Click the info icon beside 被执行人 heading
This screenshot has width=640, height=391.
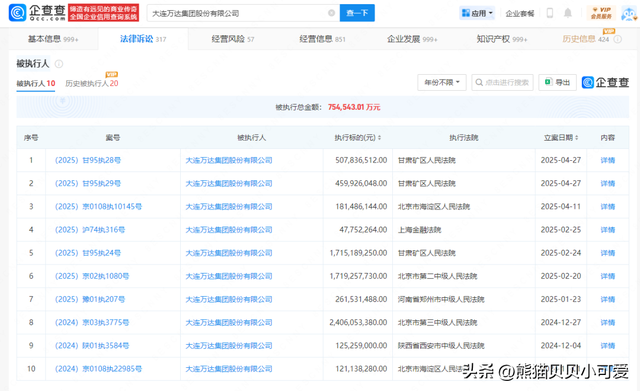(59, 64)
